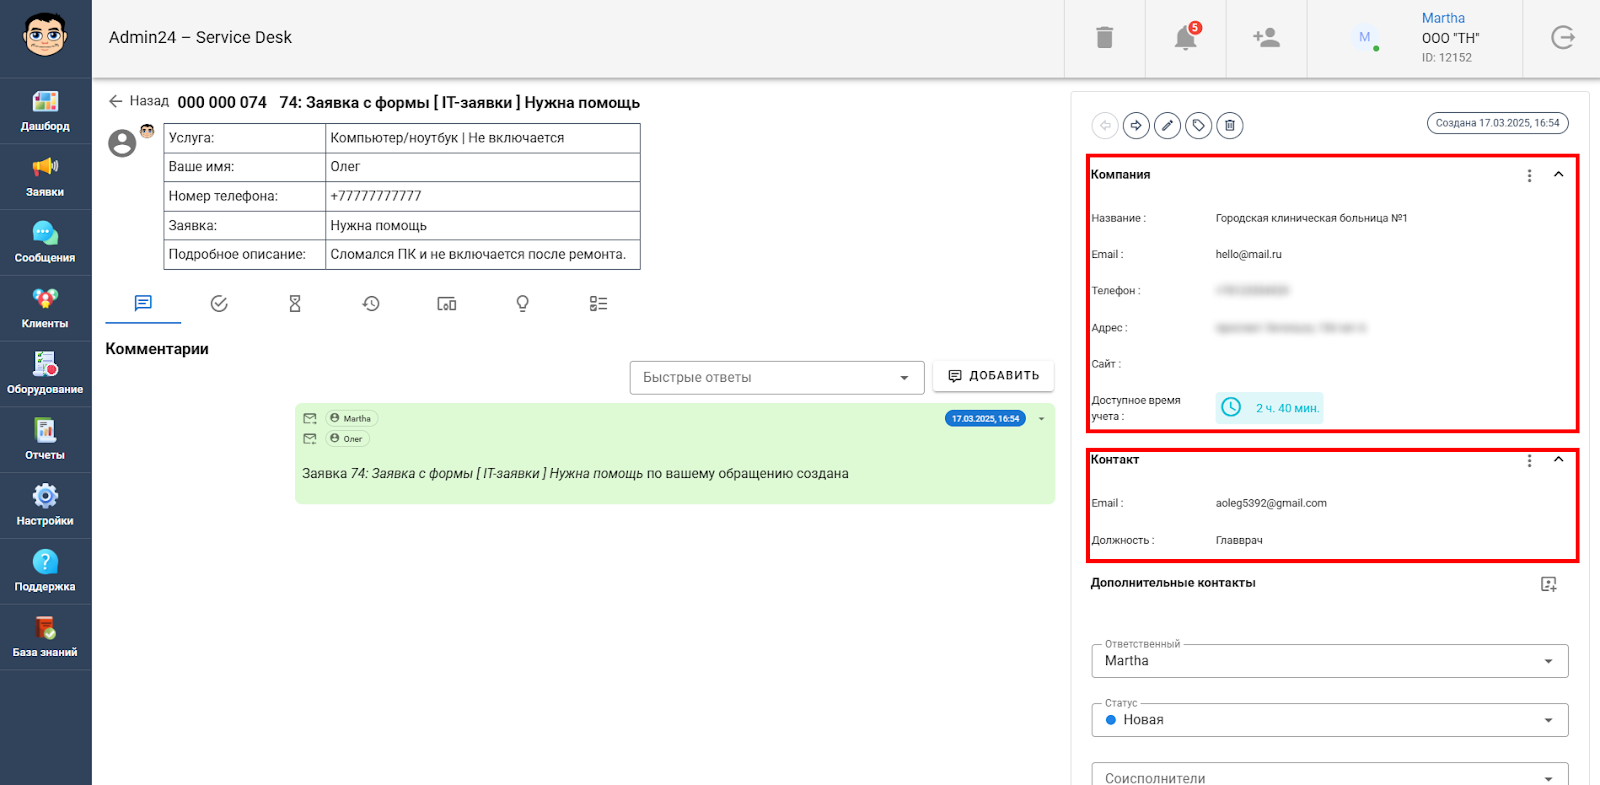1600x785 pixels.
Task: Open the Быстрые ответы dropdown
Action: pyautogui.click(x=777, y=378)
